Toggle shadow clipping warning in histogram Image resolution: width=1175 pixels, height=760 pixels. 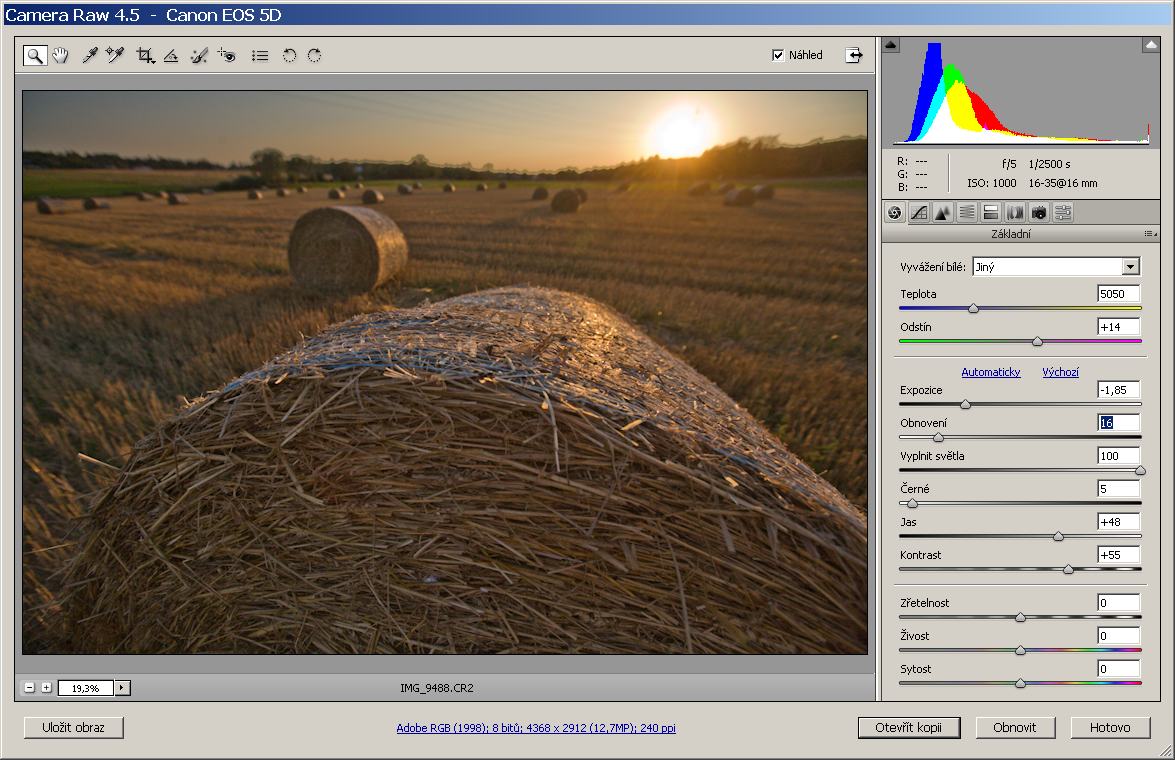(x=892, y=45)
